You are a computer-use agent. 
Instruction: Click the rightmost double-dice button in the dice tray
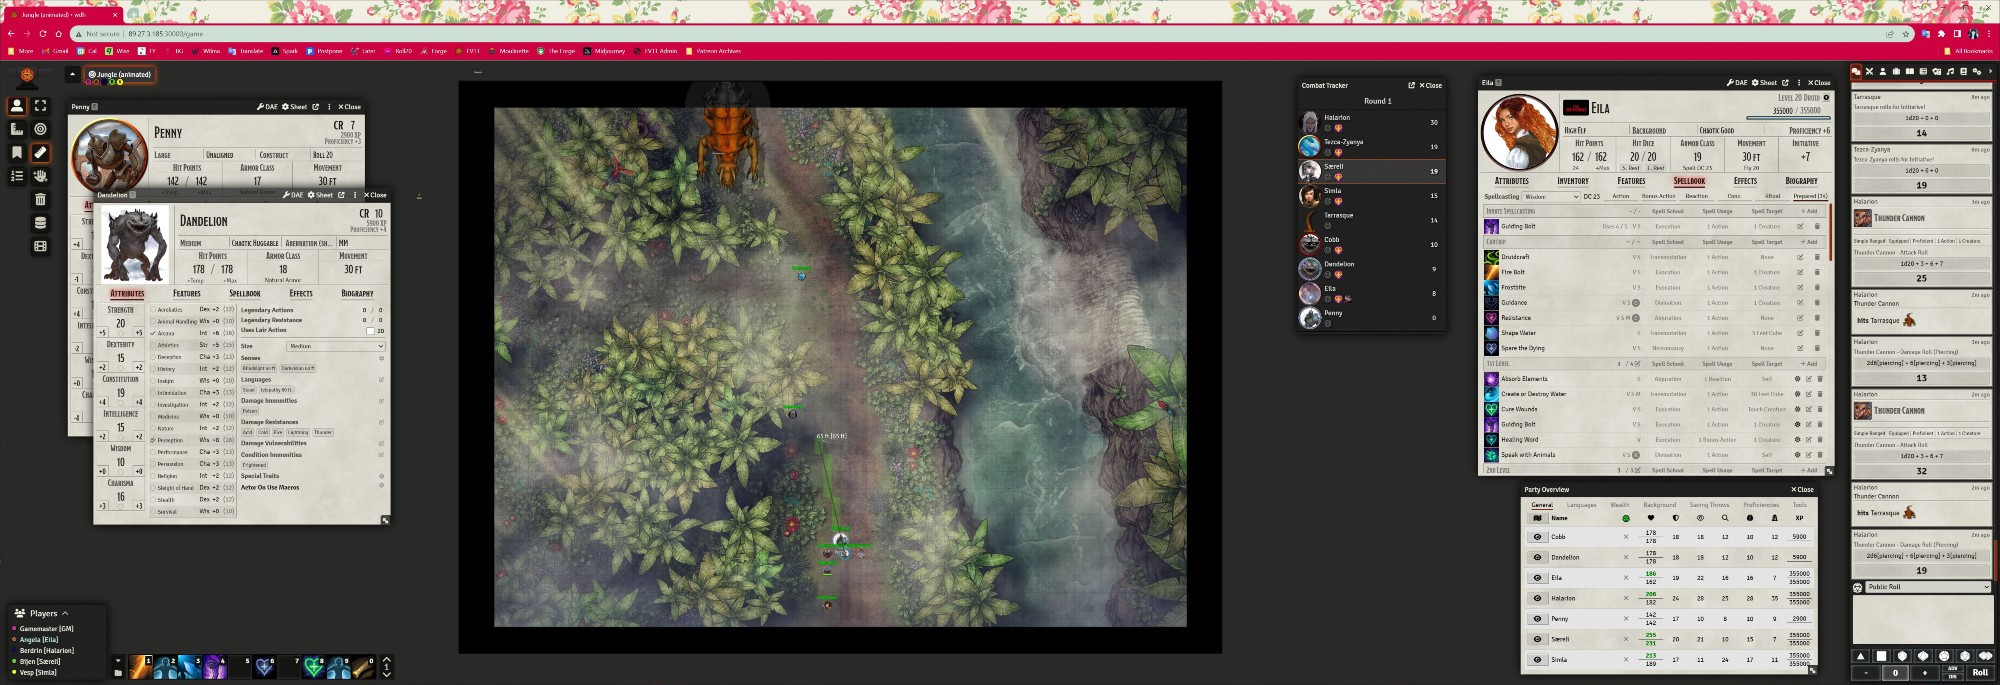pyautogui.click(x=1986, y=656)
